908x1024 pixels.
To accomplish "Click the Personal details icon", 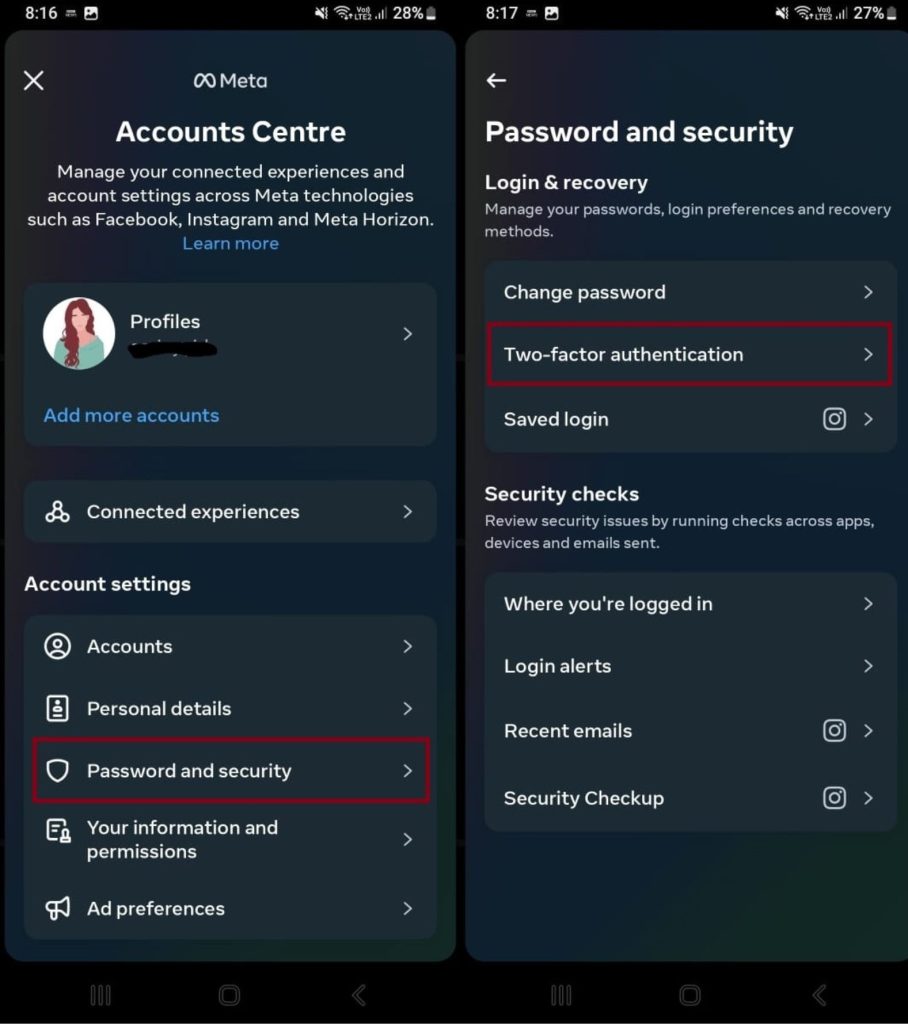I will (58, 708).
